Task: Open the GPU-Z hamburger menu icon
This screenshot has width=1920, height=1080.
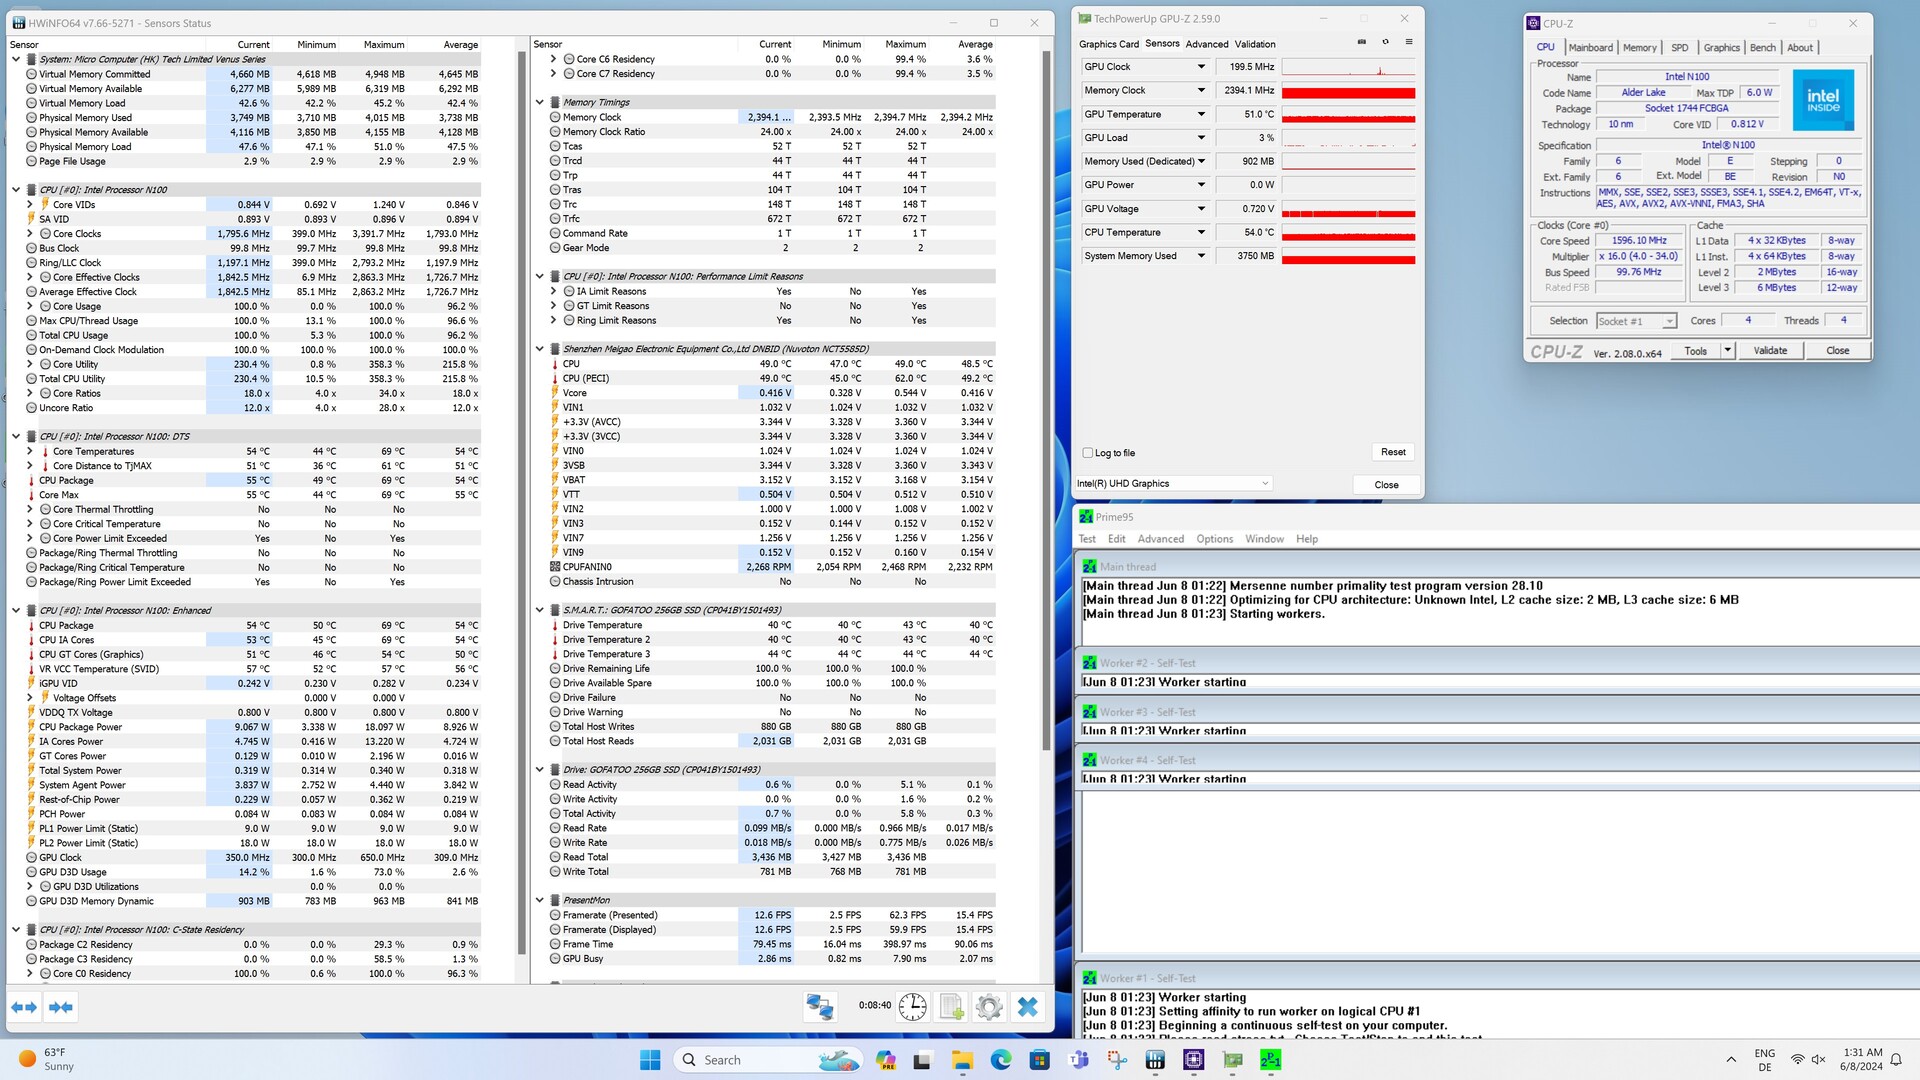Action: pos(1409,42)
